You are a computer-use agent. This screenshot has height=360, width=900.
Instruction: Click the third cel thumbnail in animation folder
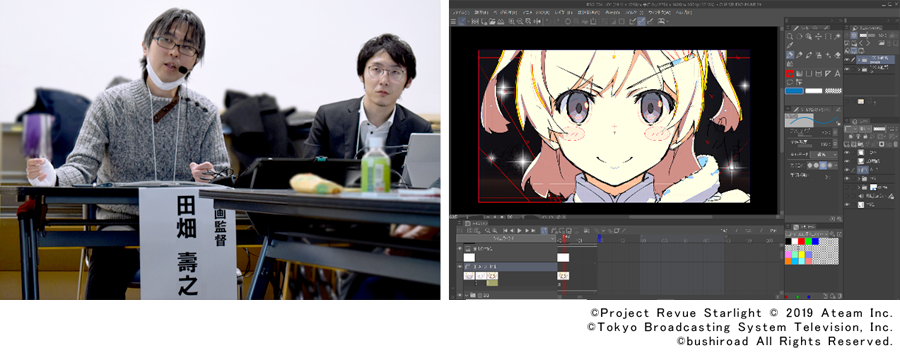coord(492,276)
